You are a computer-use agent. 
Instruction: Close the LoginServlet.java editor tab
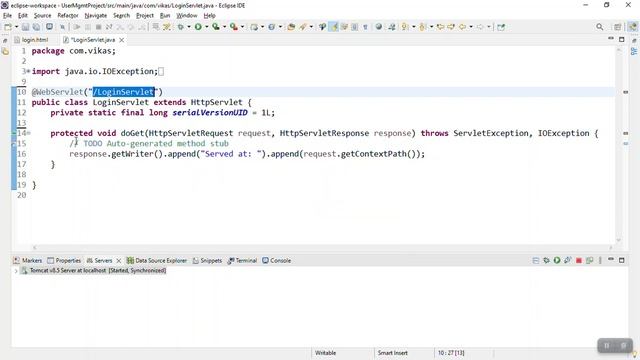122,40
